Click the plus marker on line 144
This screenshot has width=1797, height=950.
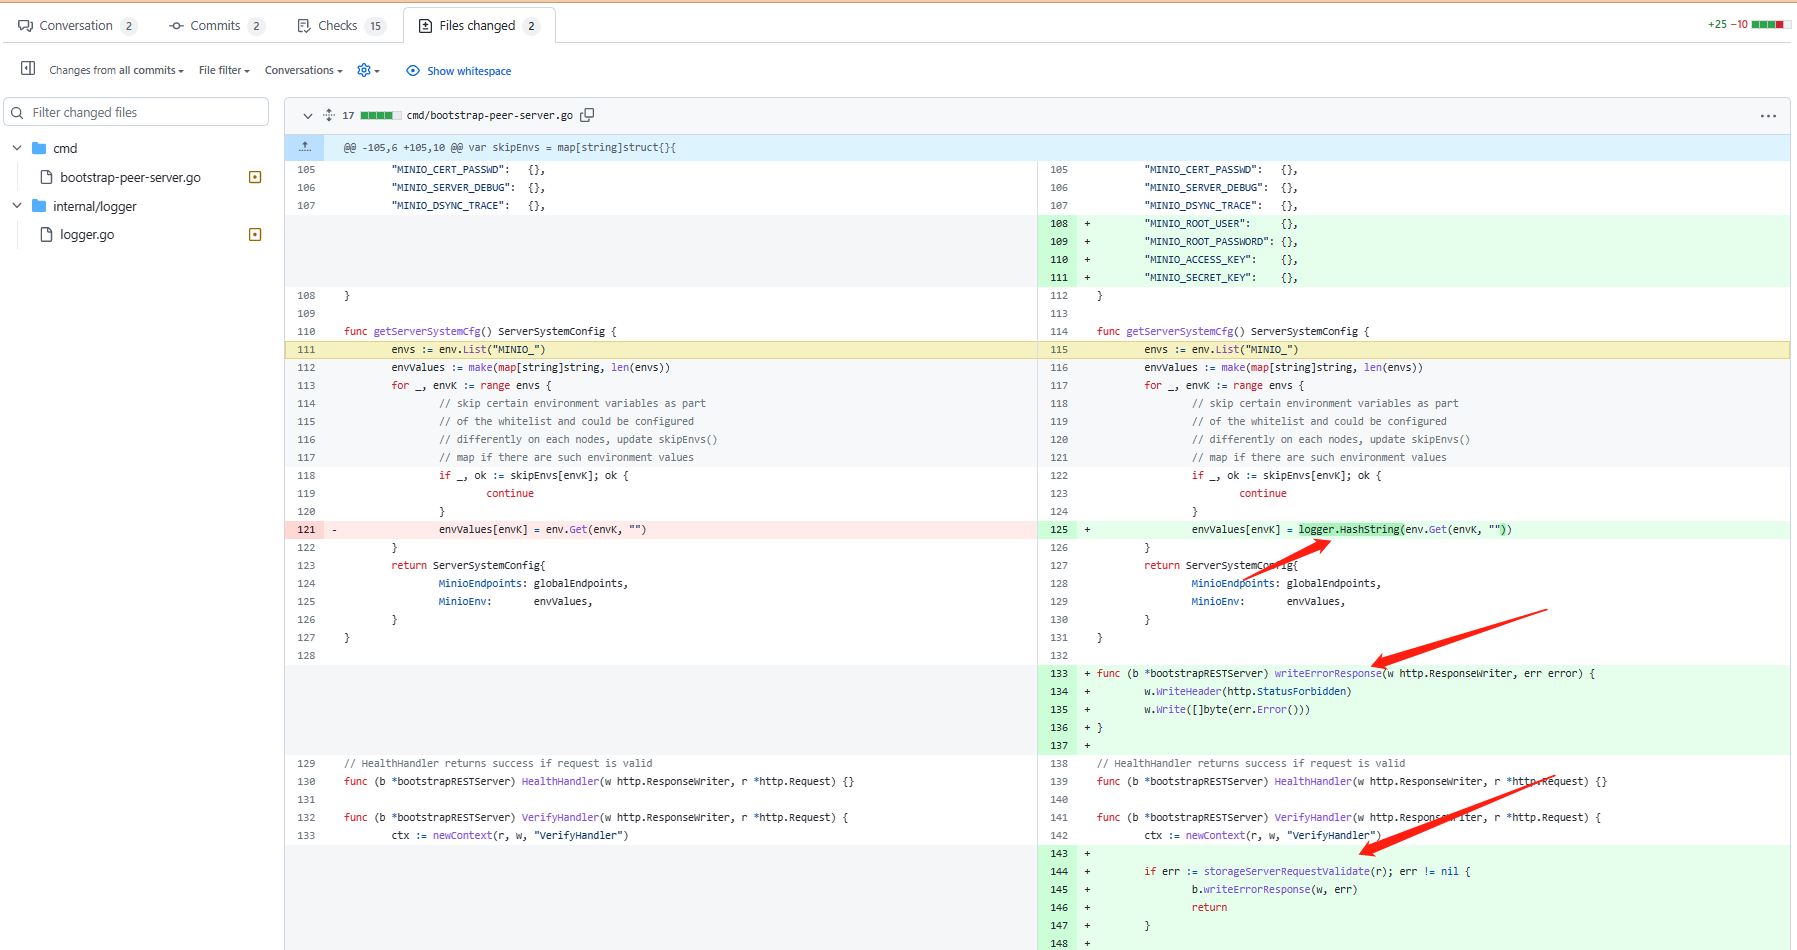pos(1087,871)
